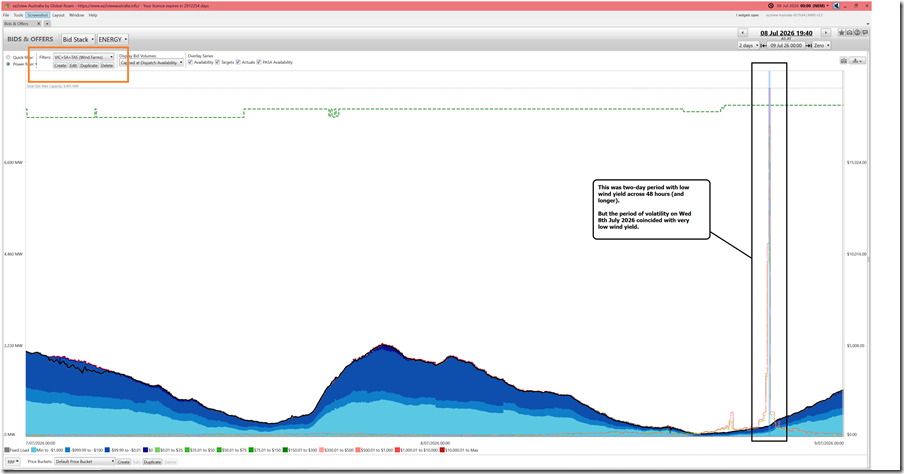The image size is (904, 474).
Task: Step back one interval with the left arrow
Action: [x=743, y=33]
